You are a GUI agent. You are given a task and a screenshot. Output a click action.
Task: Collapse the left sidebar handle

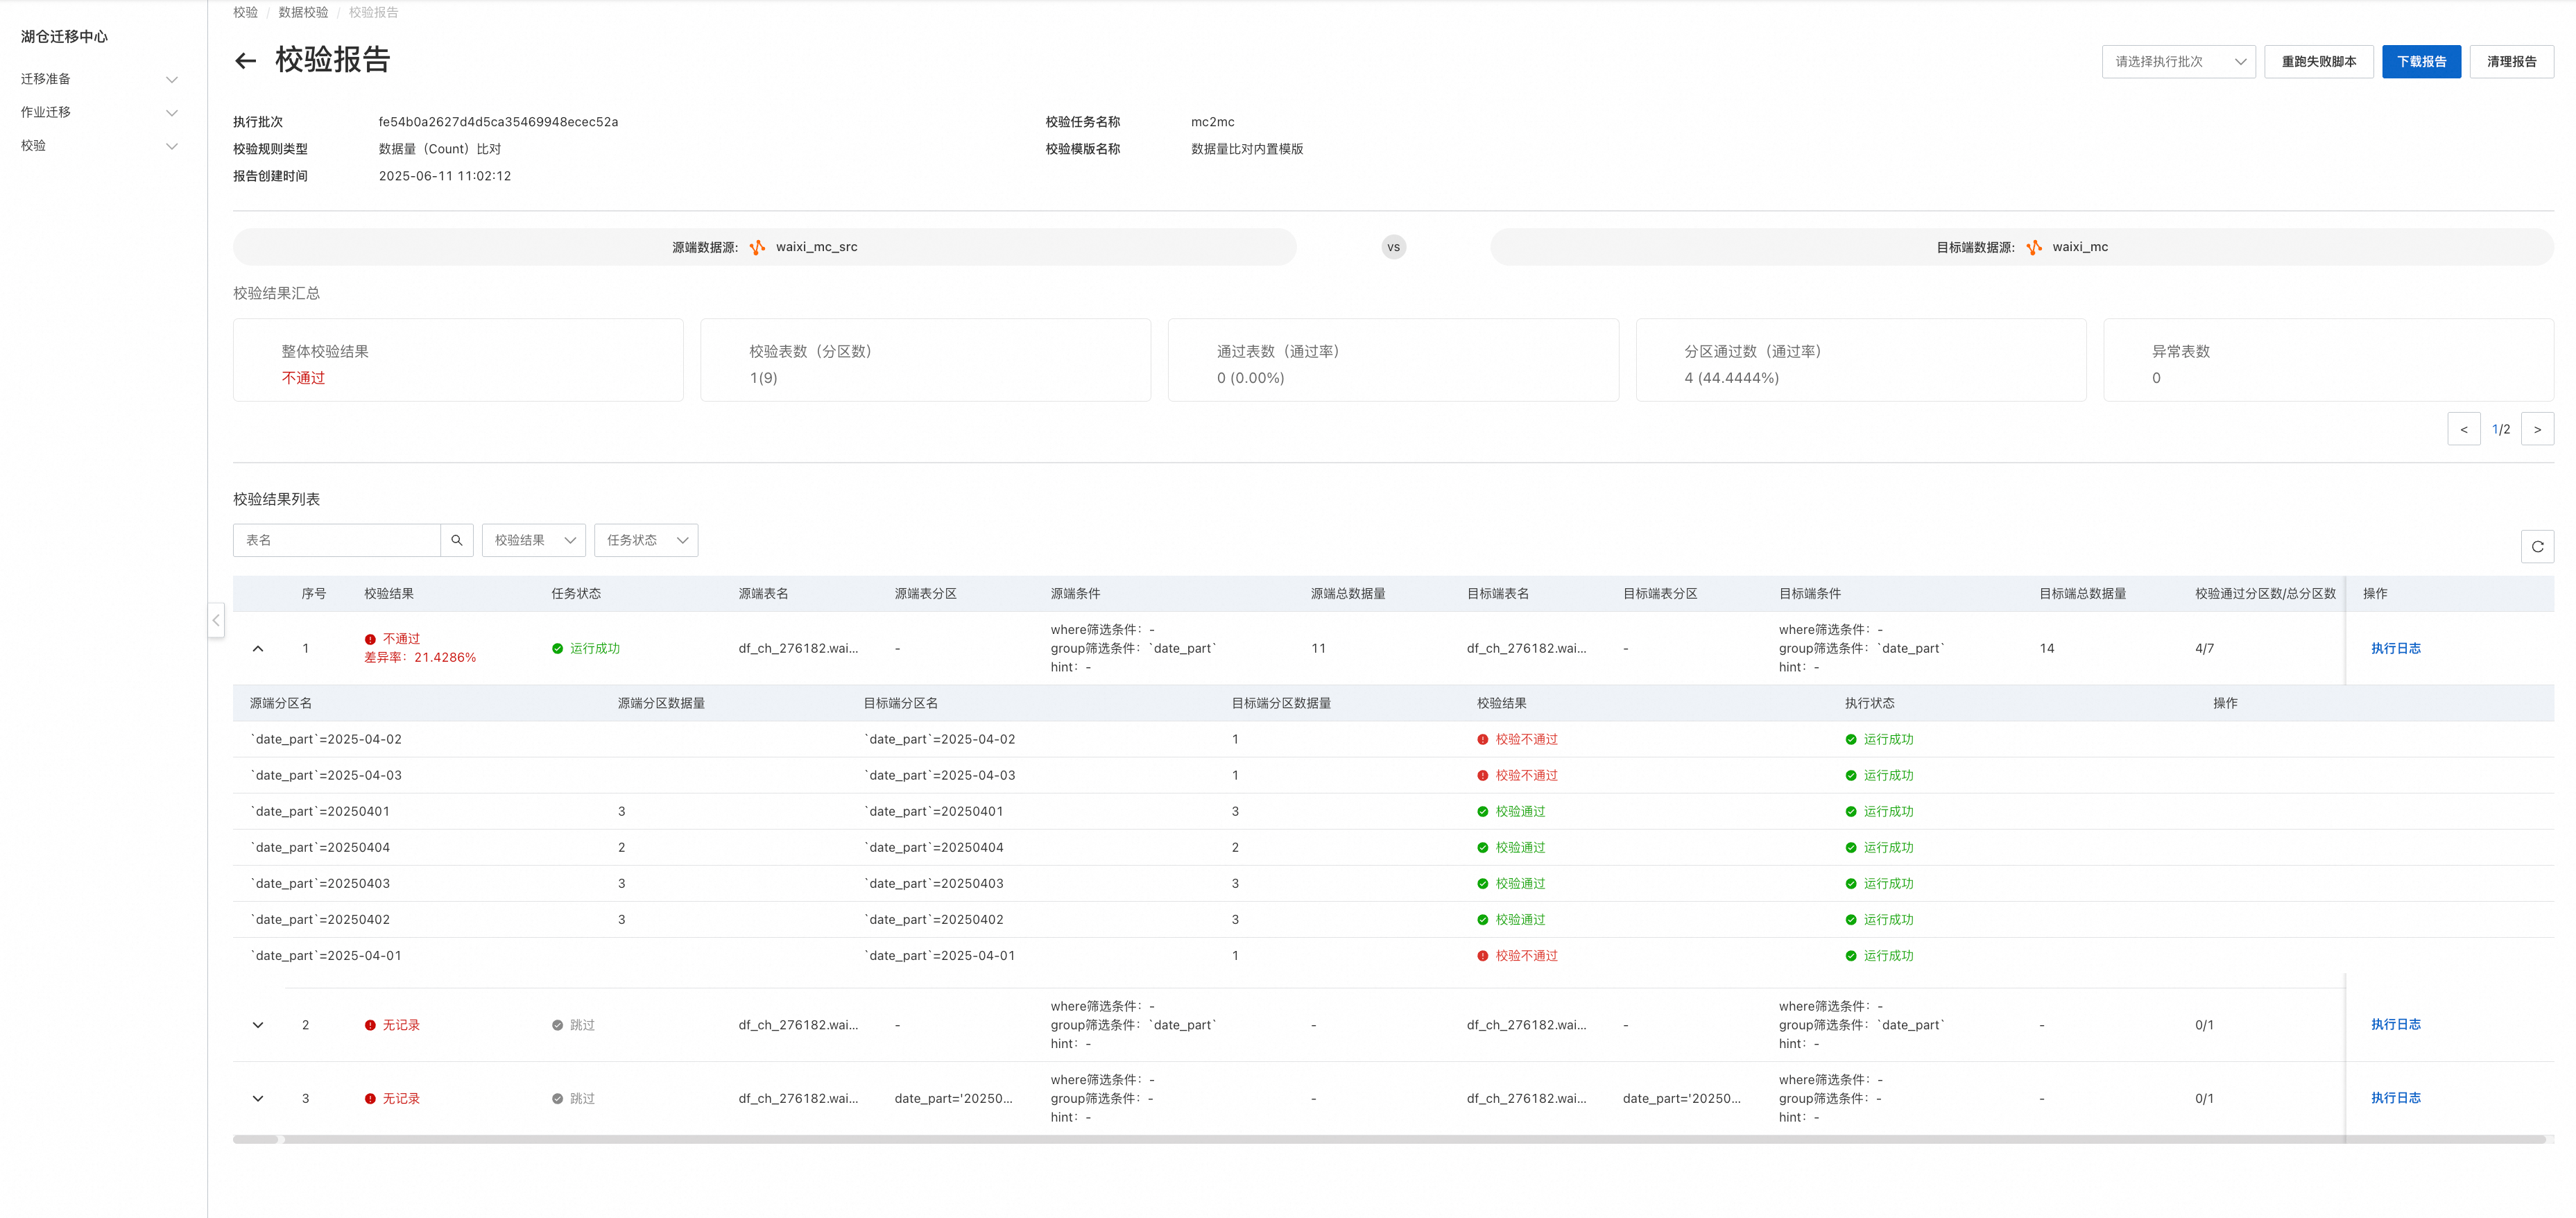[x=216, y=620]
